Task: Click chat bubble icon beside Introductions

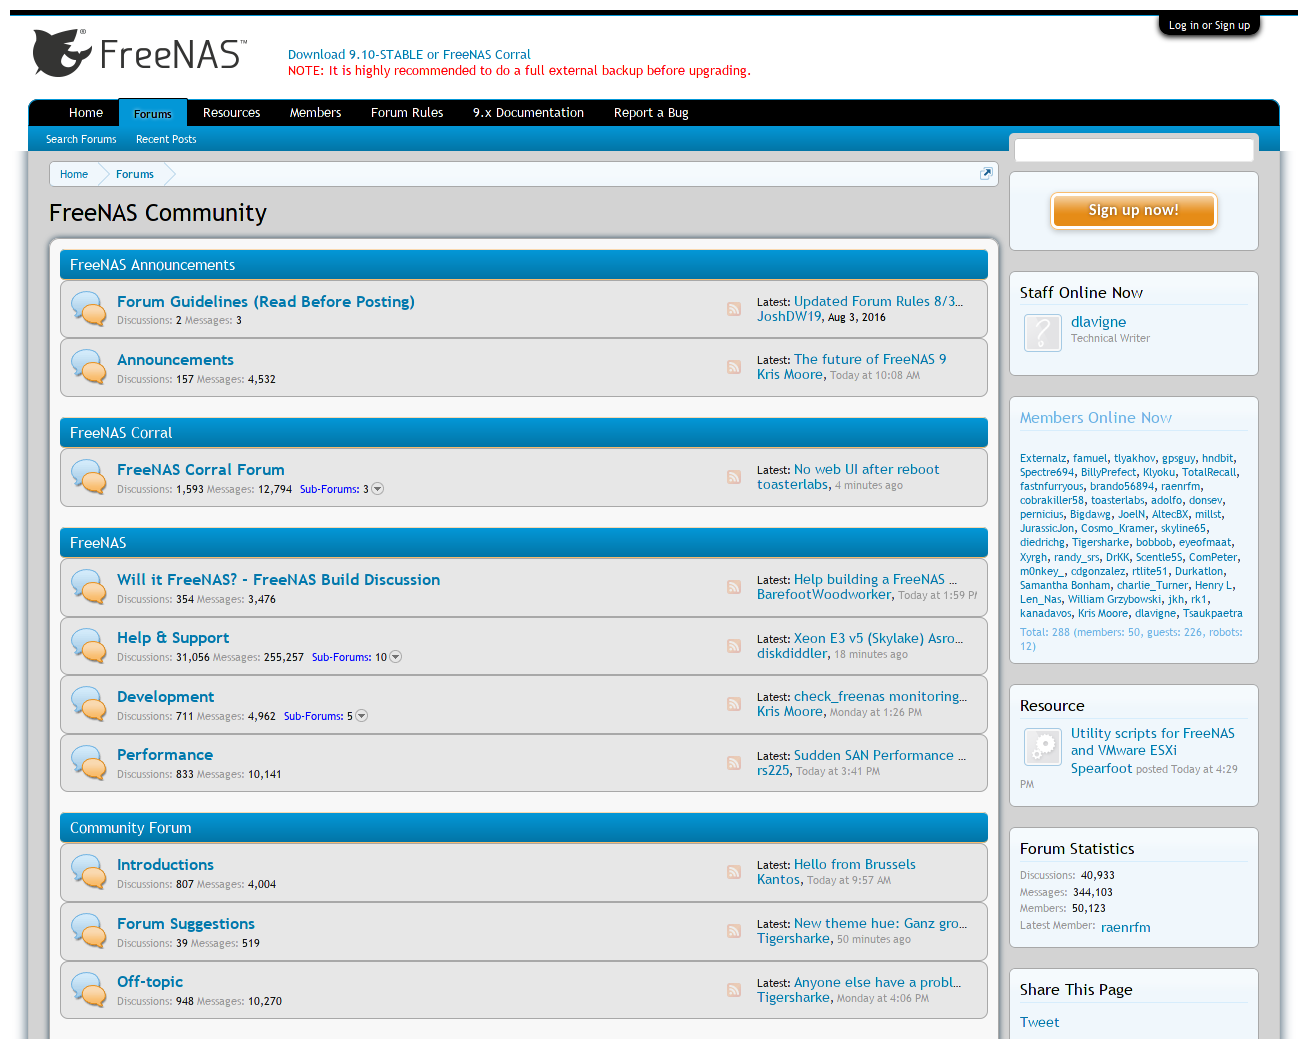Action: click(x=89, y=872)
